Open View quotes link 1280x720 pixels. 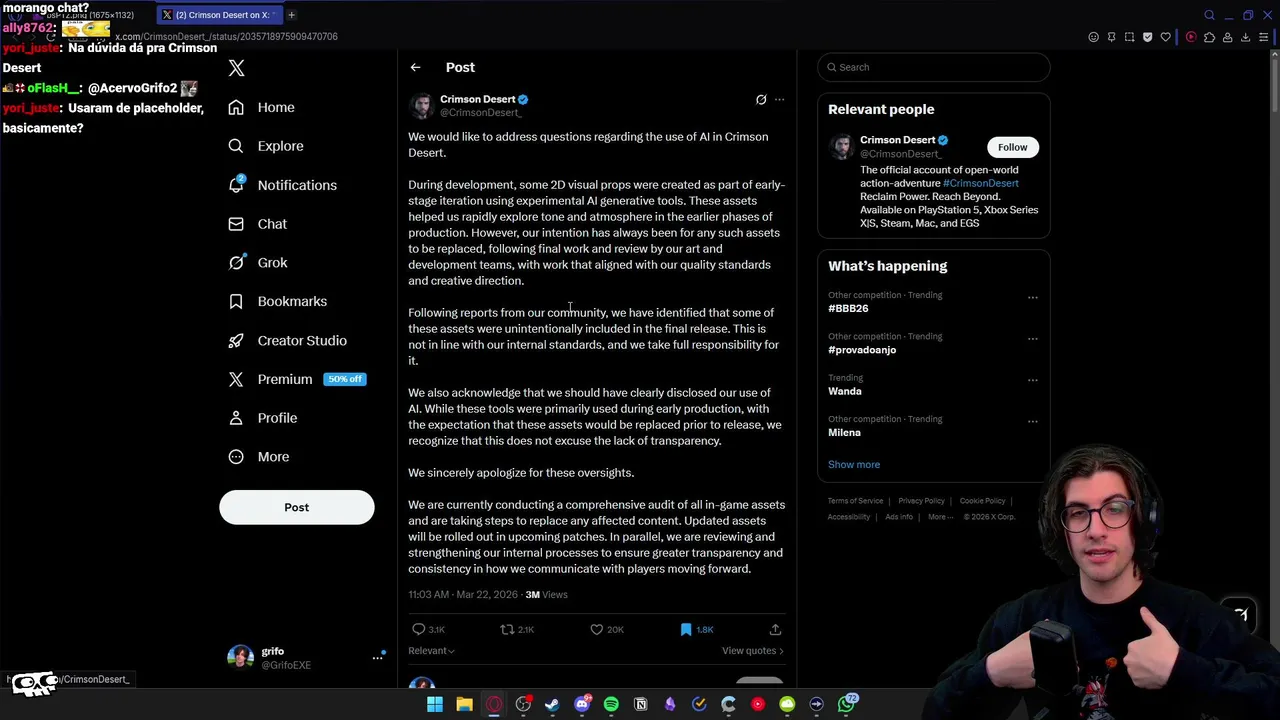(753, 651)
